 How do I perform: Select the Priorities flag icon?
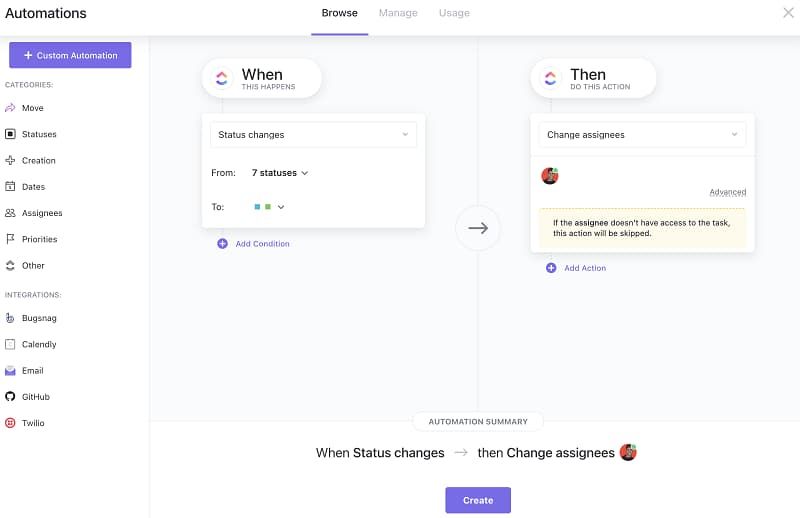10,239
